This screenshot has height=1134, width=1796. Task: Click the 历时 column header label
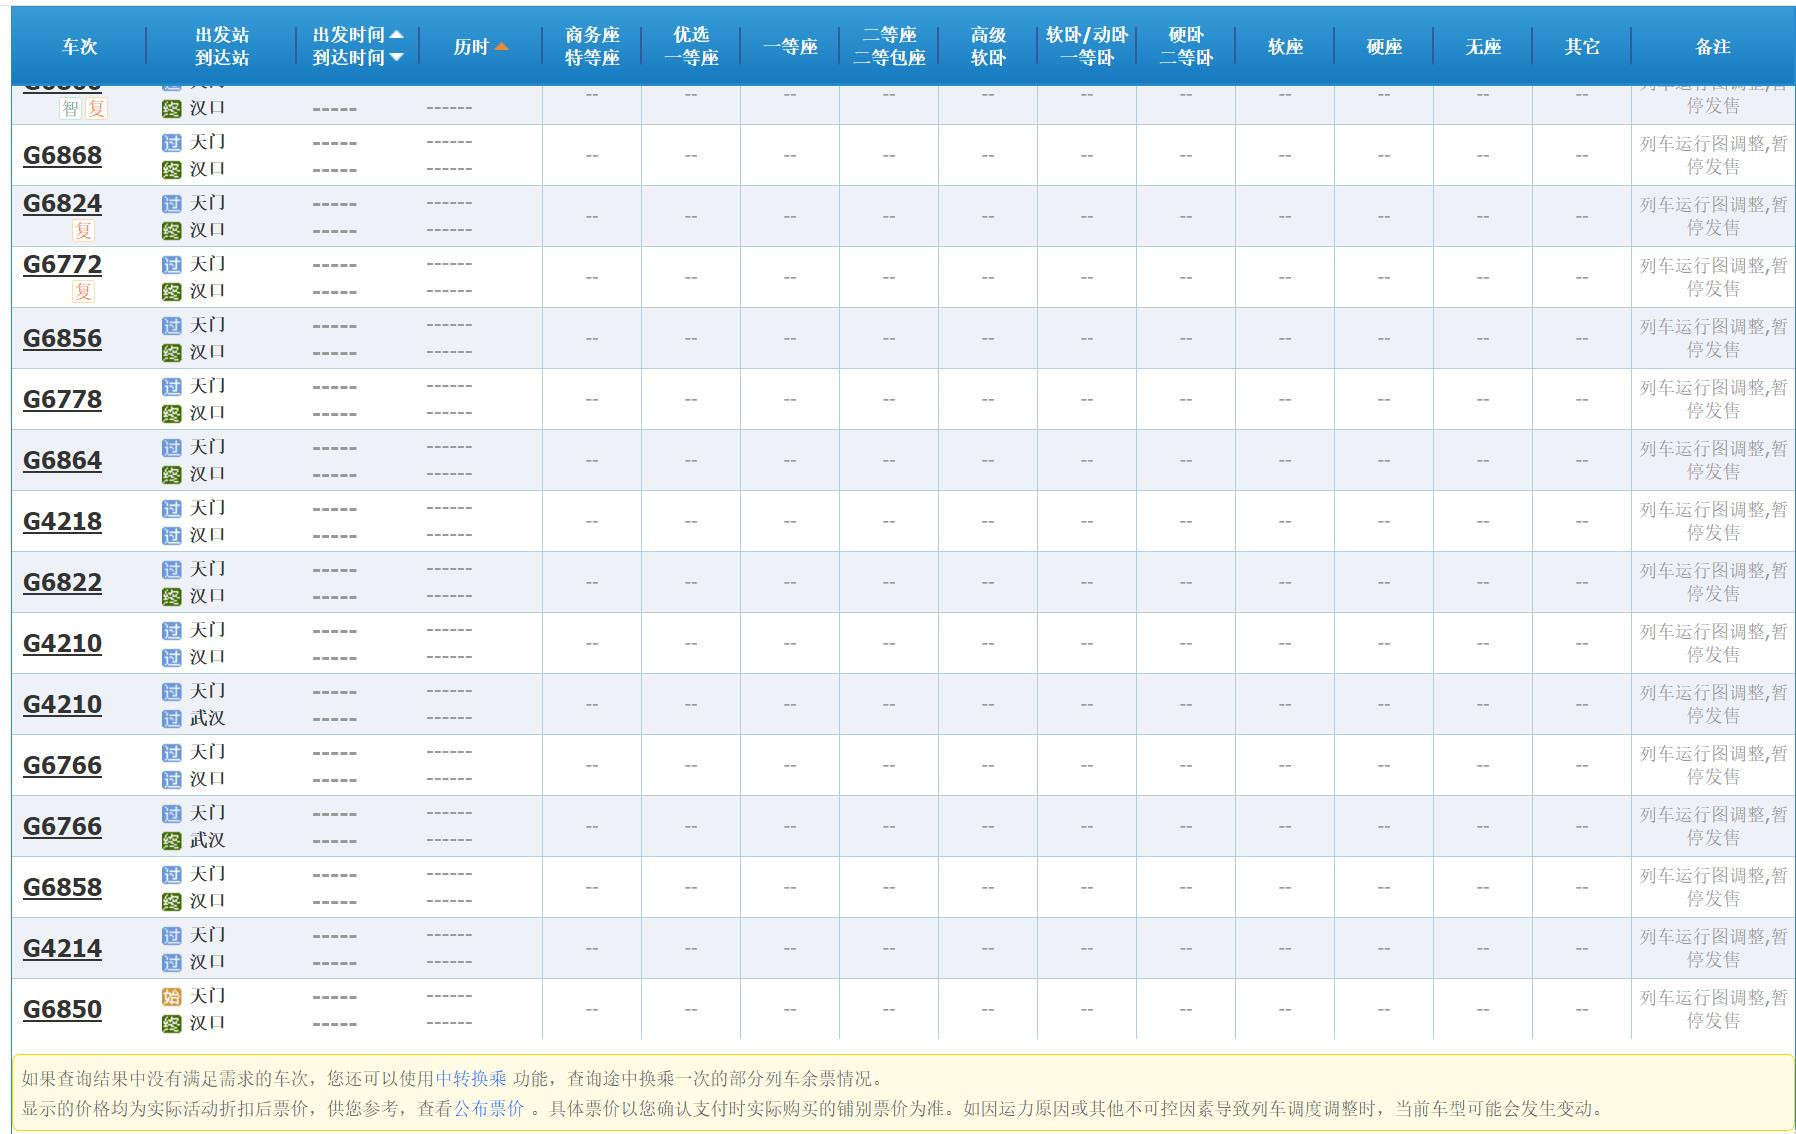pyautogui.click(x=470, y=47)
